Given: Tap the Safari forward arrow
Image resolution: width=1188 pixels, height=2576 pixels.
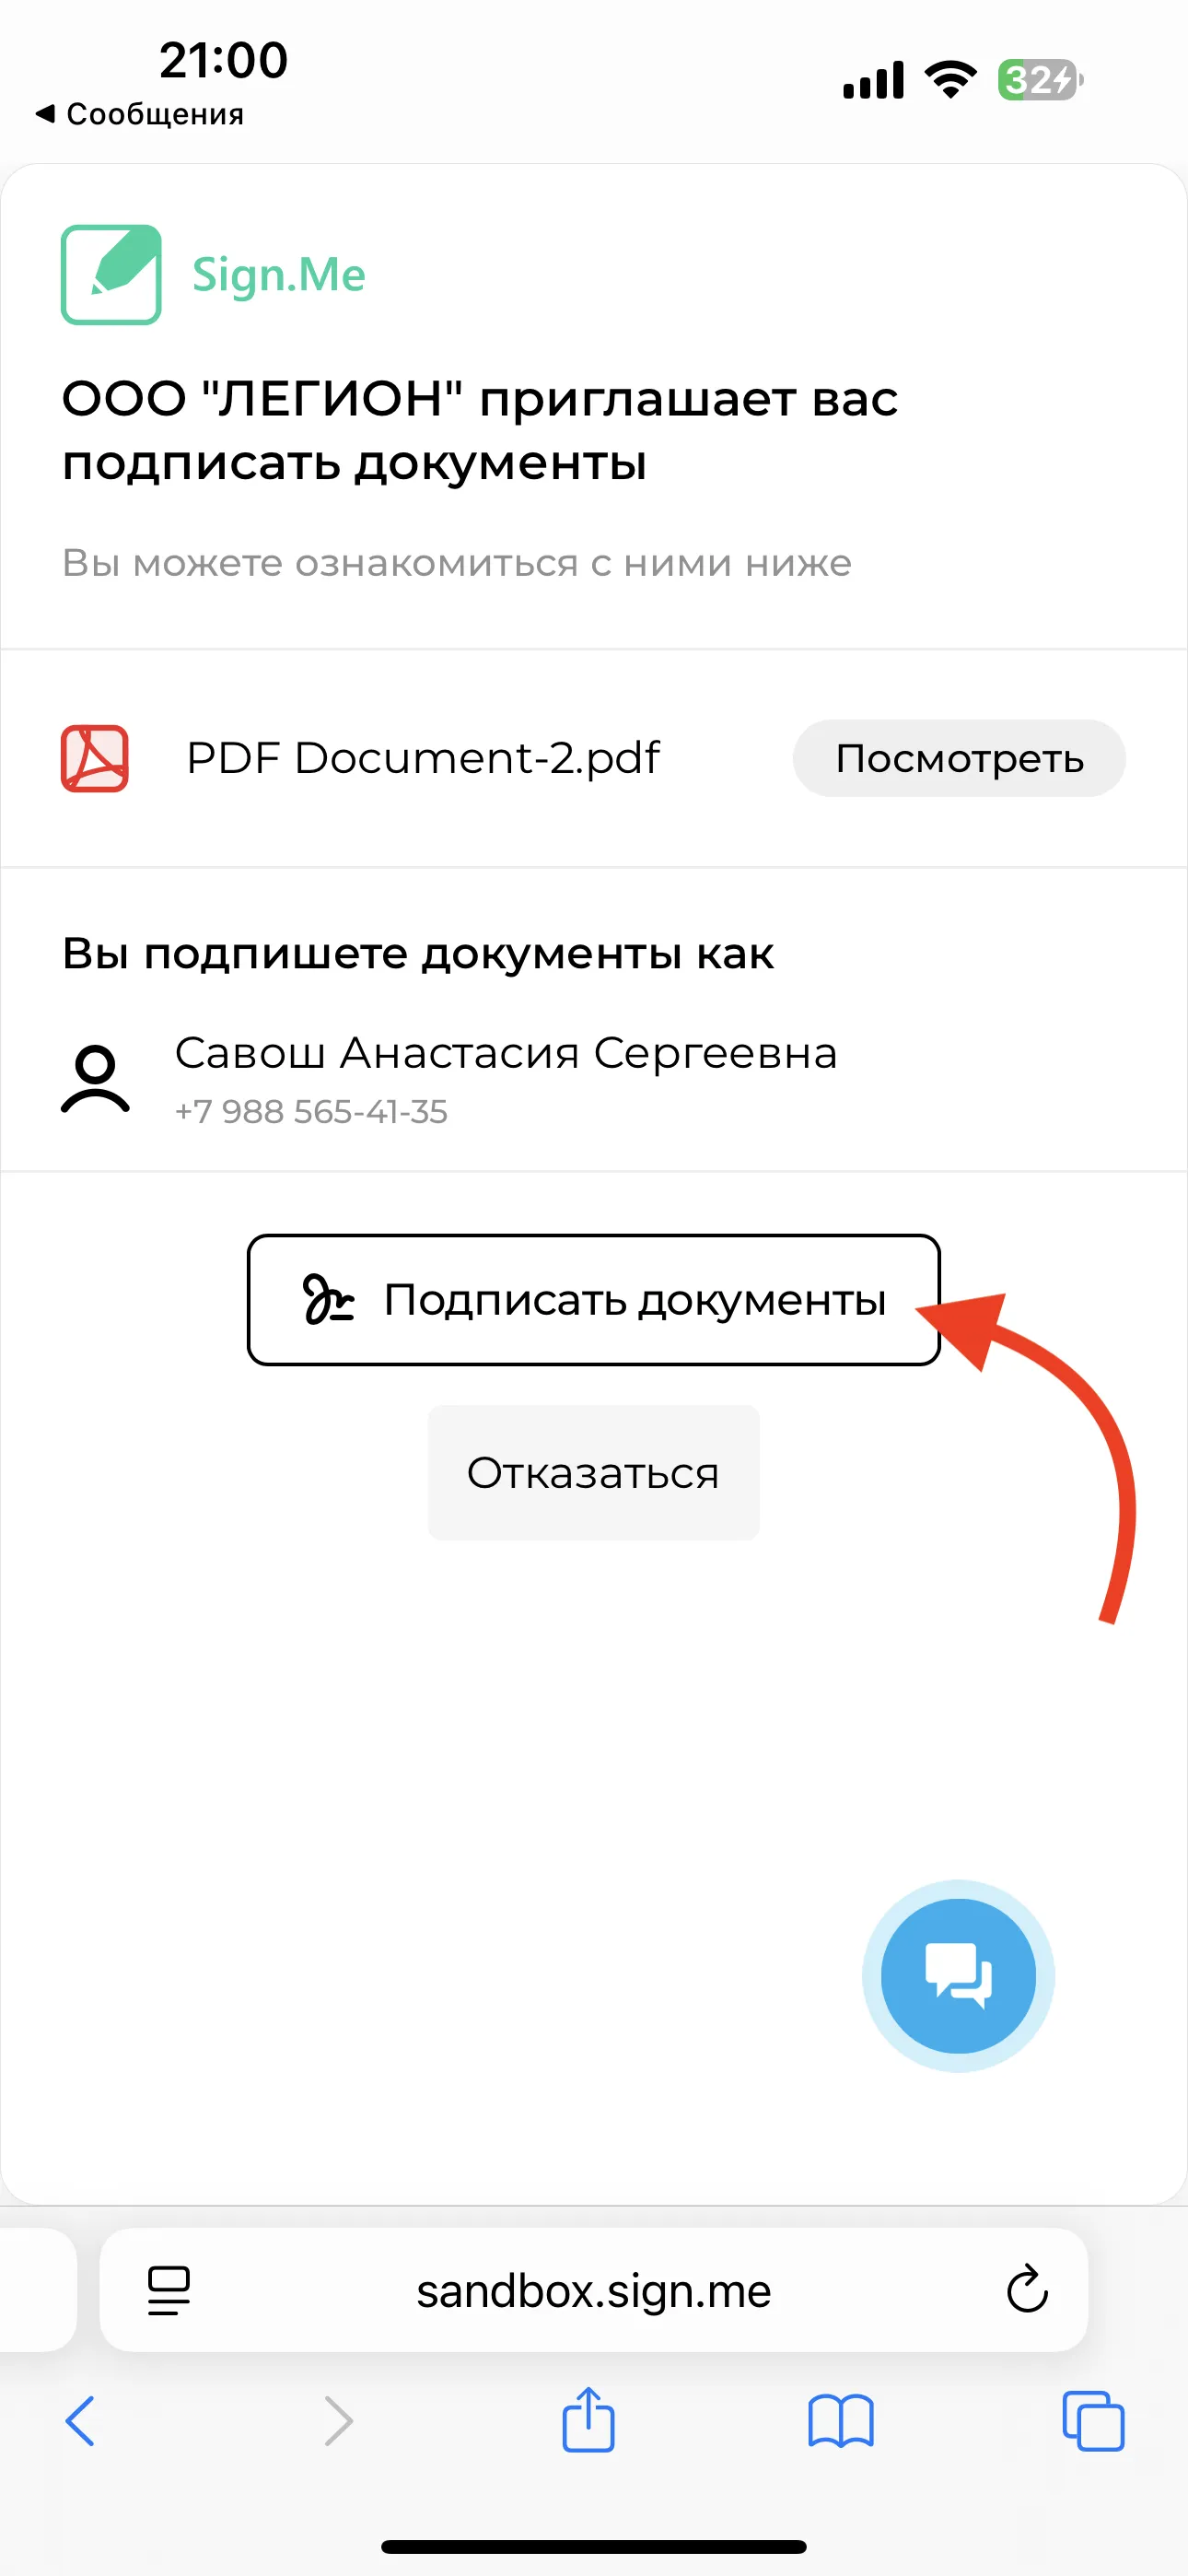Looking at the screenshot, I should point(339,2421).
